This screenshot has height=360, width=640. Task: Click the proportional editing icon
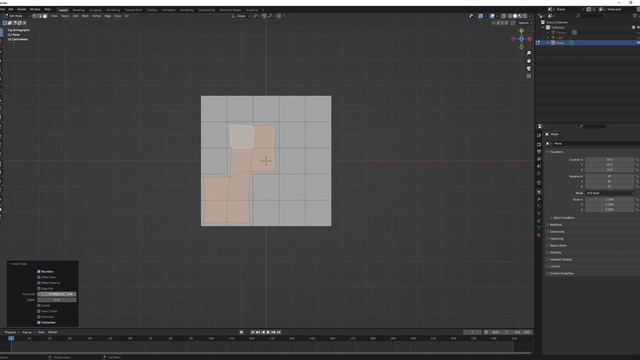point(279,16)
